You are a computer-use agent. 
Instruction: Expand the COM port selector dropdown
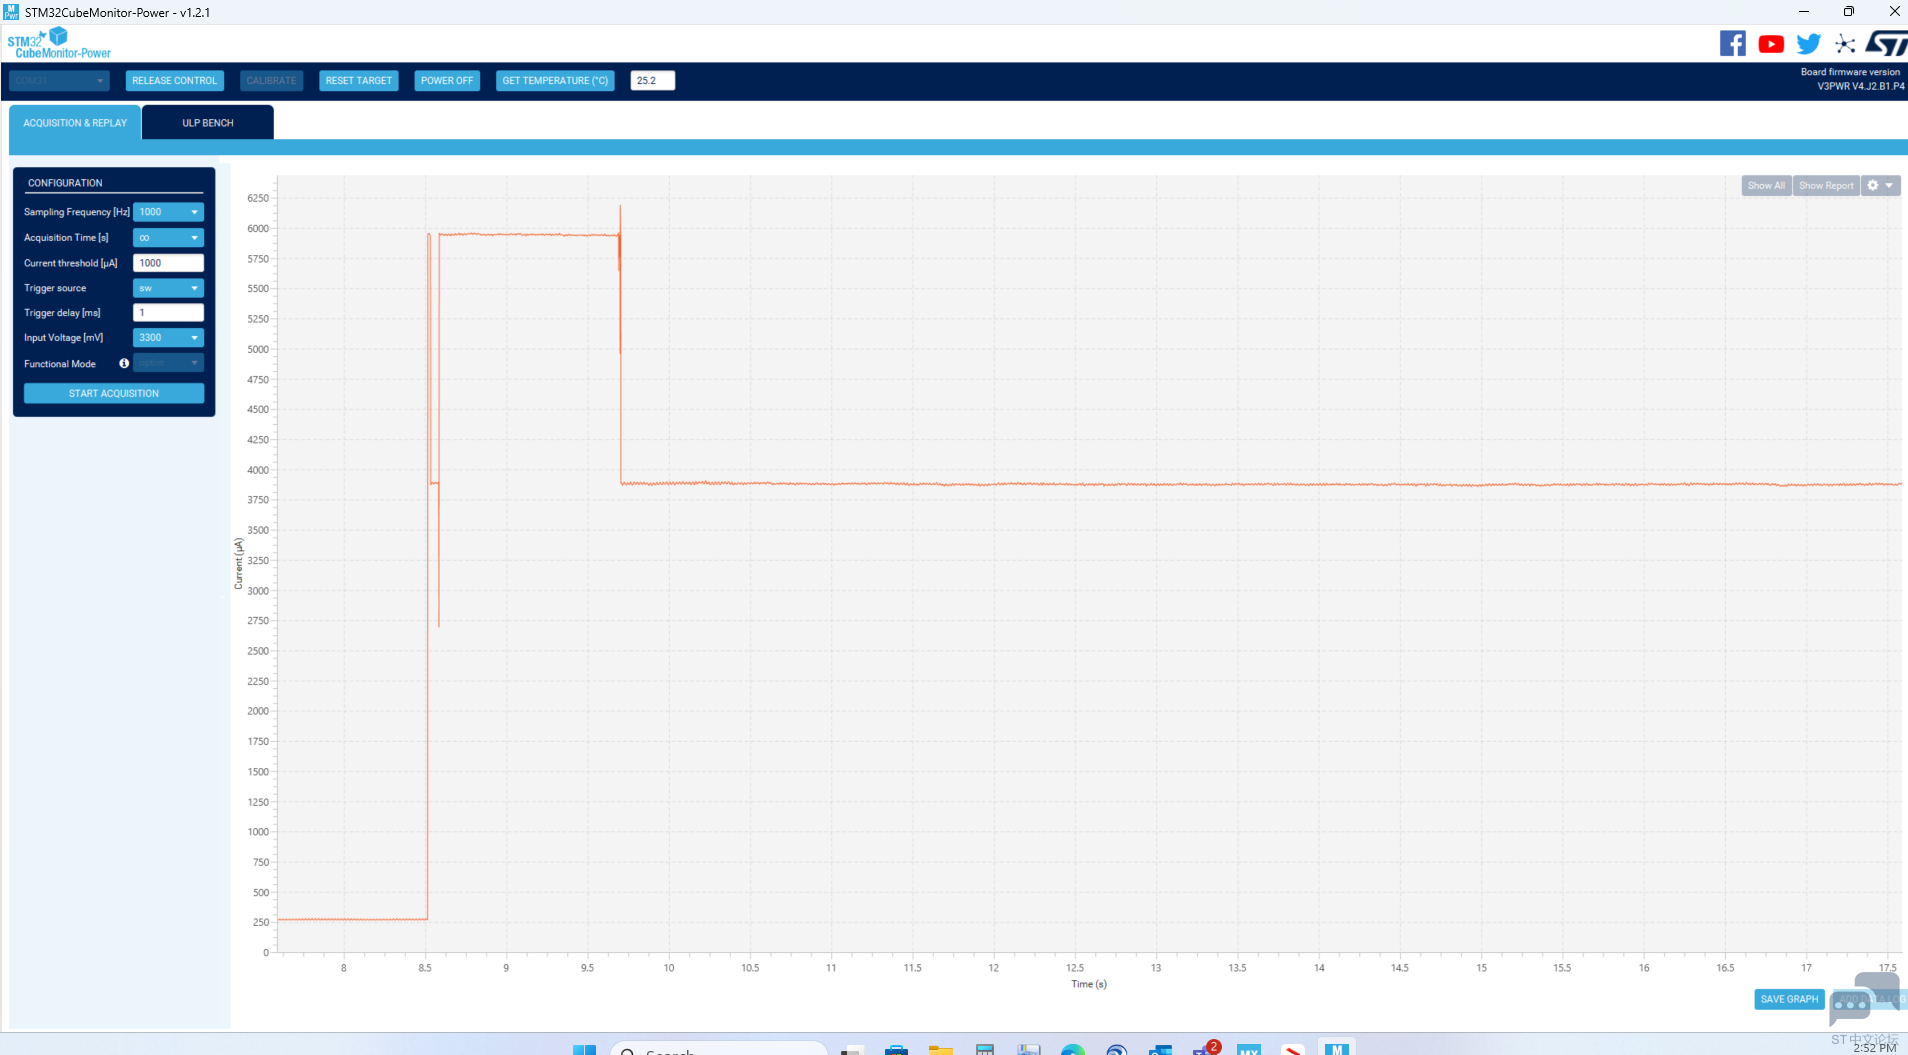tap(59, 80)
